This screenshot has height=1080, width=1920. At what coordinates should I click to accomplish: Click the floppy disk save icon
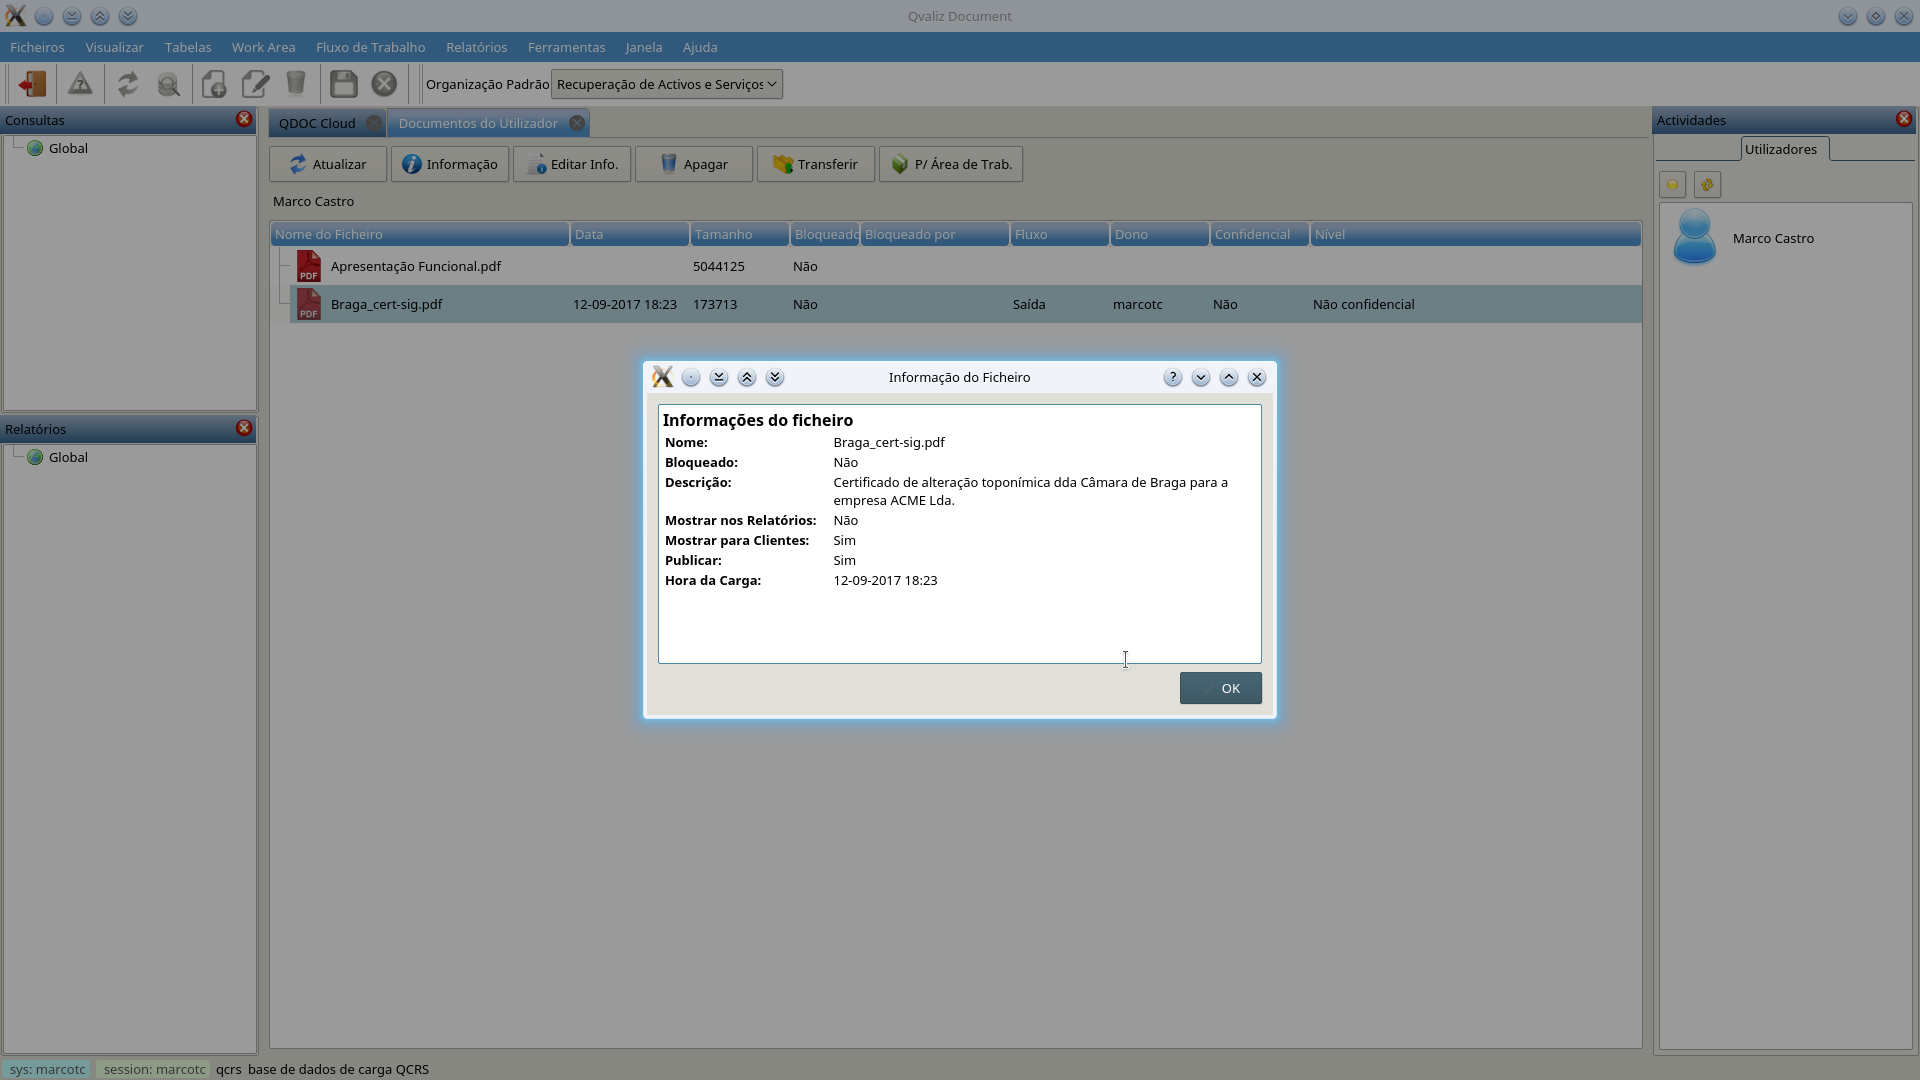coord(343,84)
